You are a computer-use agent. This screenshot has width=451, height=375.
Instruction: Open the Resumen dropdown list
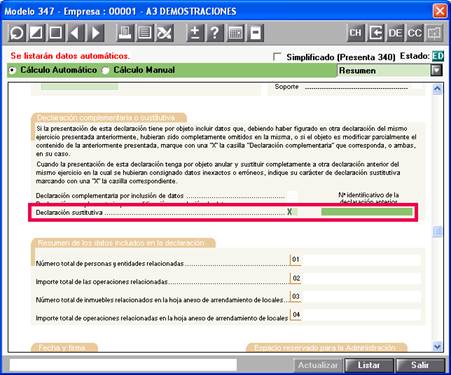click(x=437, y=71)
